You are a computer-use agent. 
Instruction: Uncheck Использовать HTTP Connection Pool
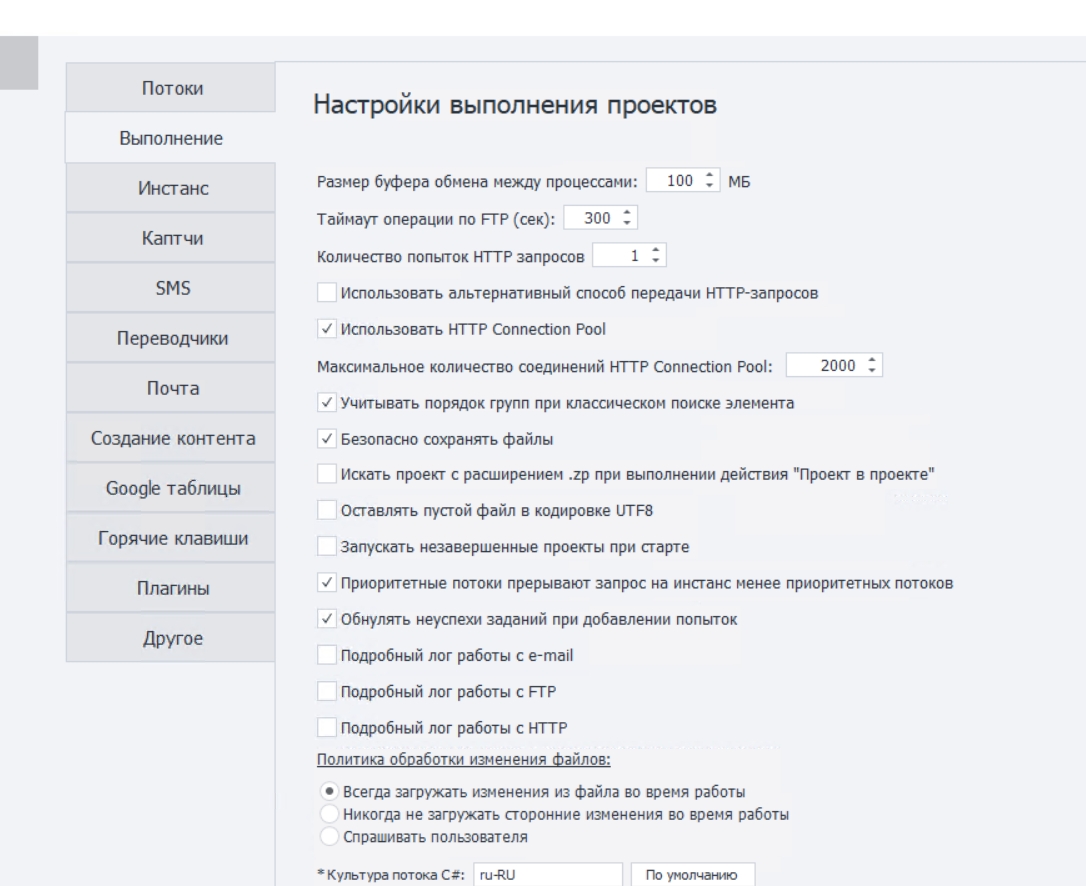pos(327,328)
